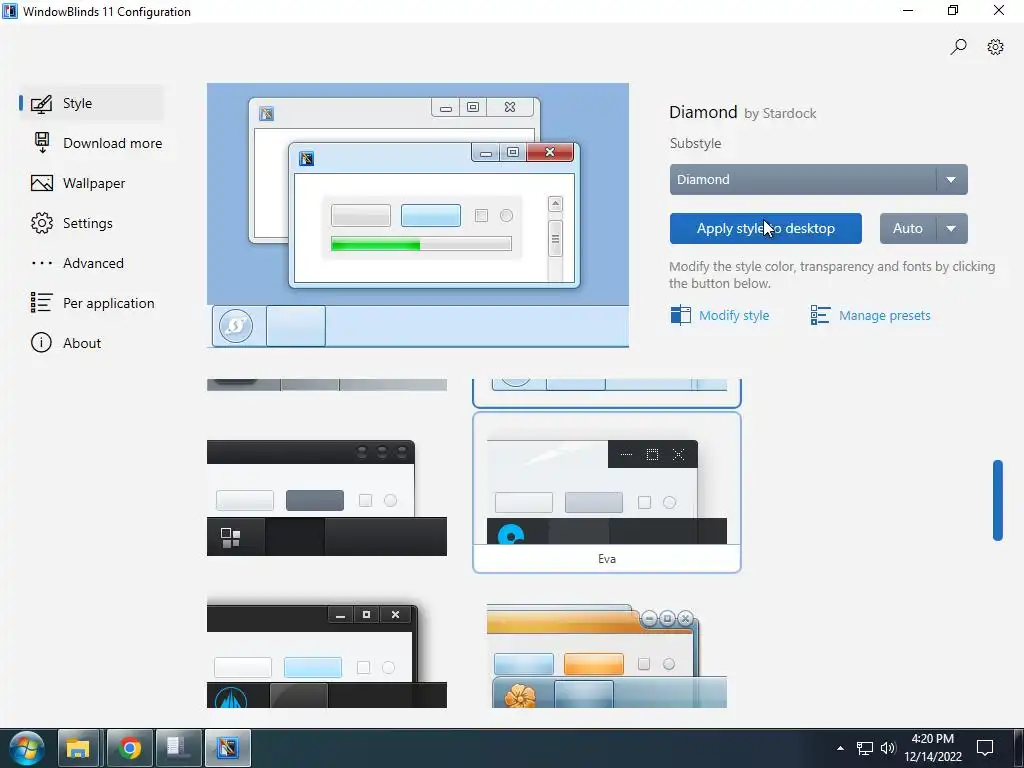Screen dimensions: 1024x768
Task: Show hidden tray icons arrow
Action: tap(840, 748)
